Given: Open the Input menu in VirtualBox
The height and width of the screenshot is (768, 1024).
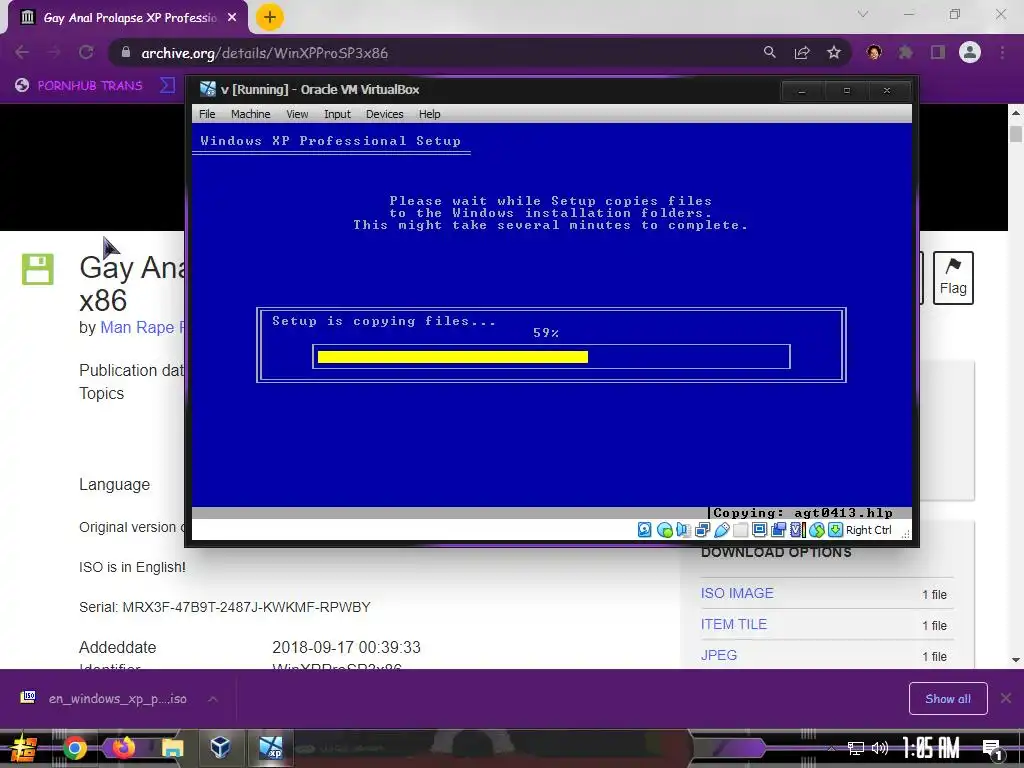Looking at the screenshot, I should (337, 114).
